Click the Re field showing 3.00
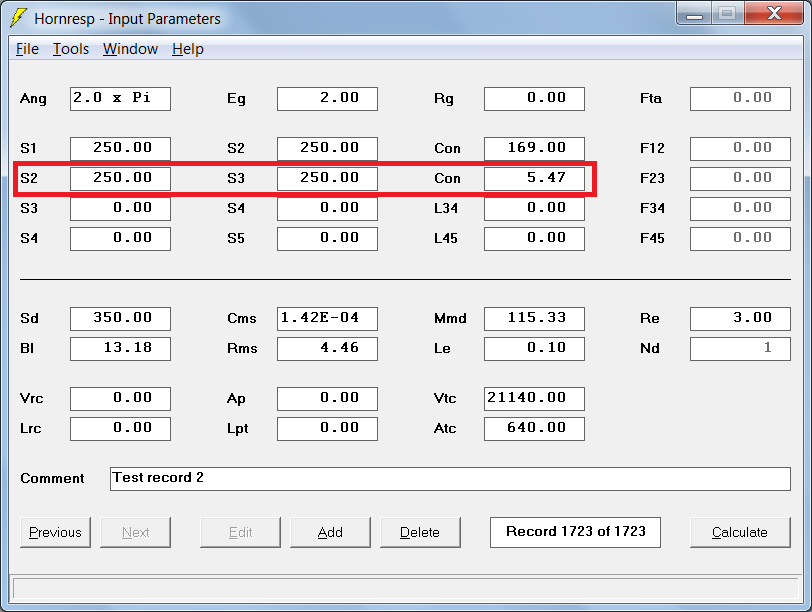The image size is (812, 612). point(740,318)
